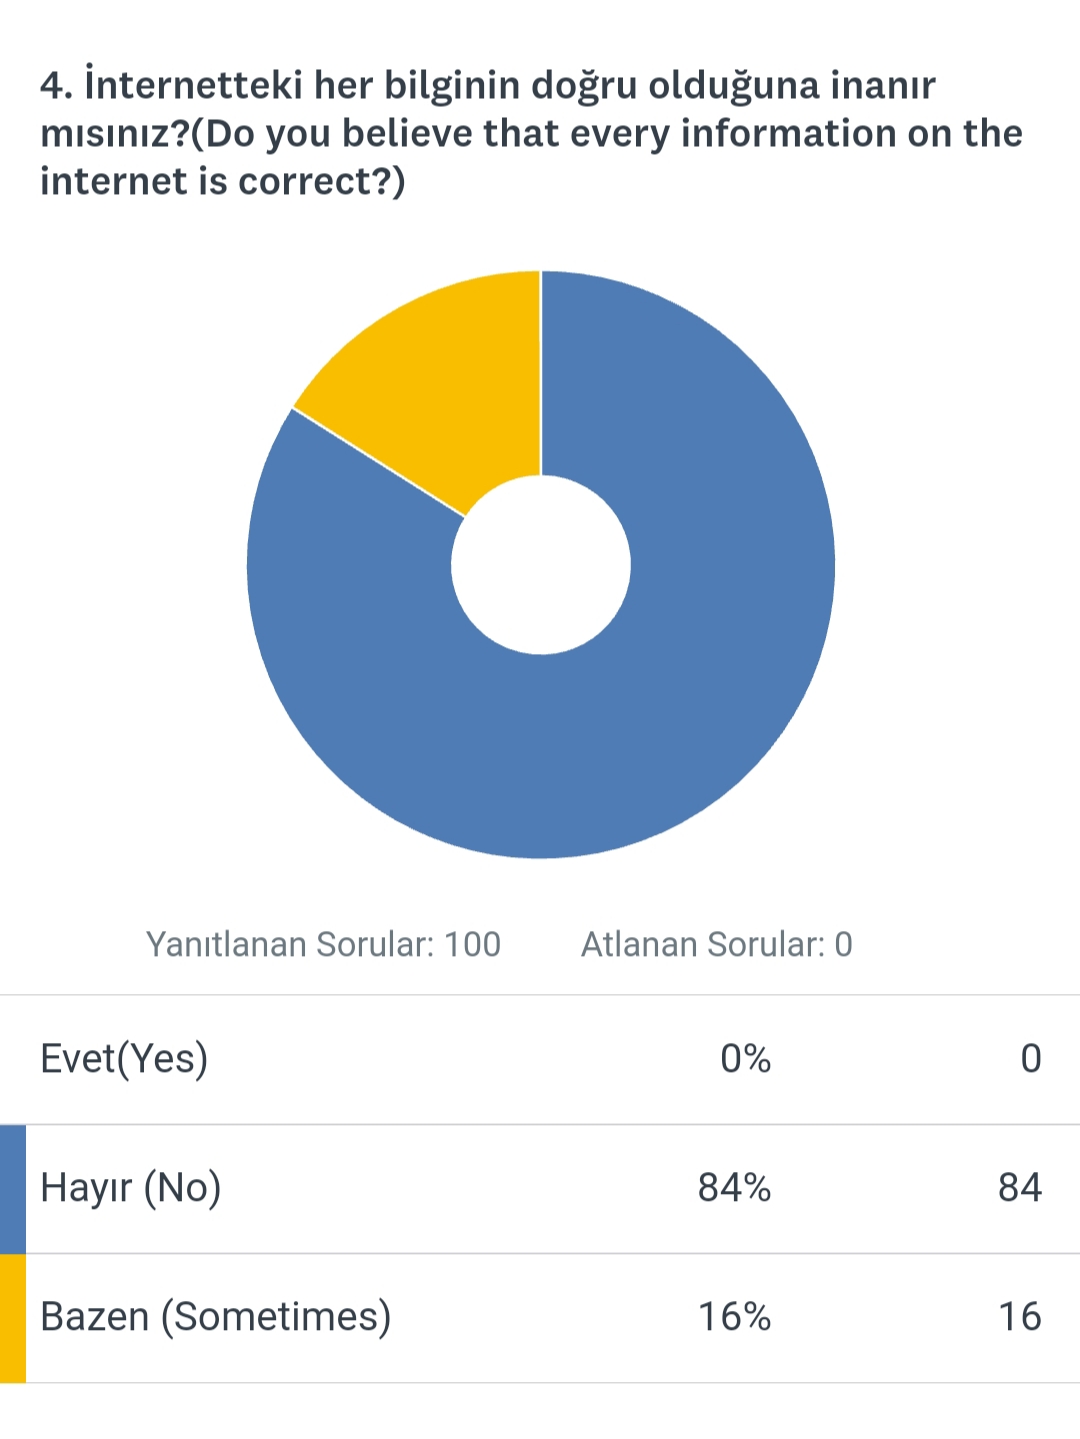Click the 0% value for Evet
Screen dimensions: 1080x1439
coord(745,1059)
